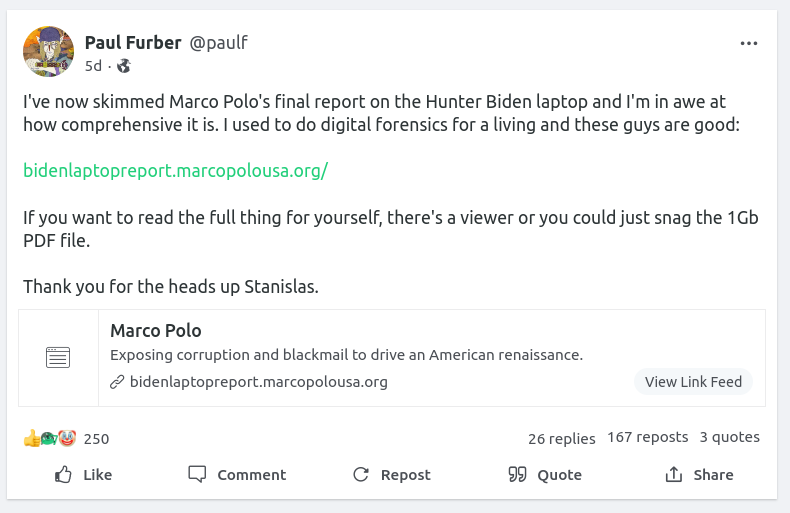Open the reaction emojis 250 count

66,438
